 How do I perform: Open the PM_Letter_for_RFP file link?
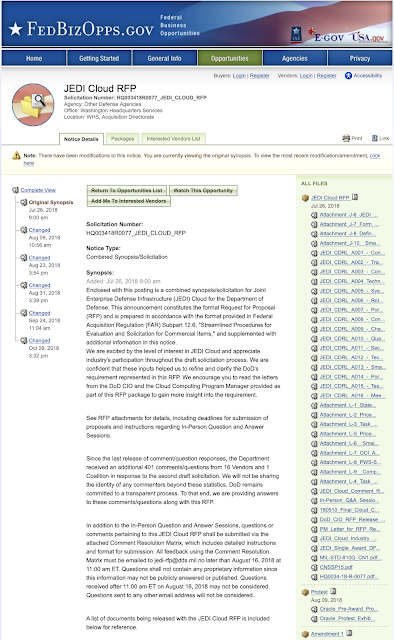click(350, 529)
